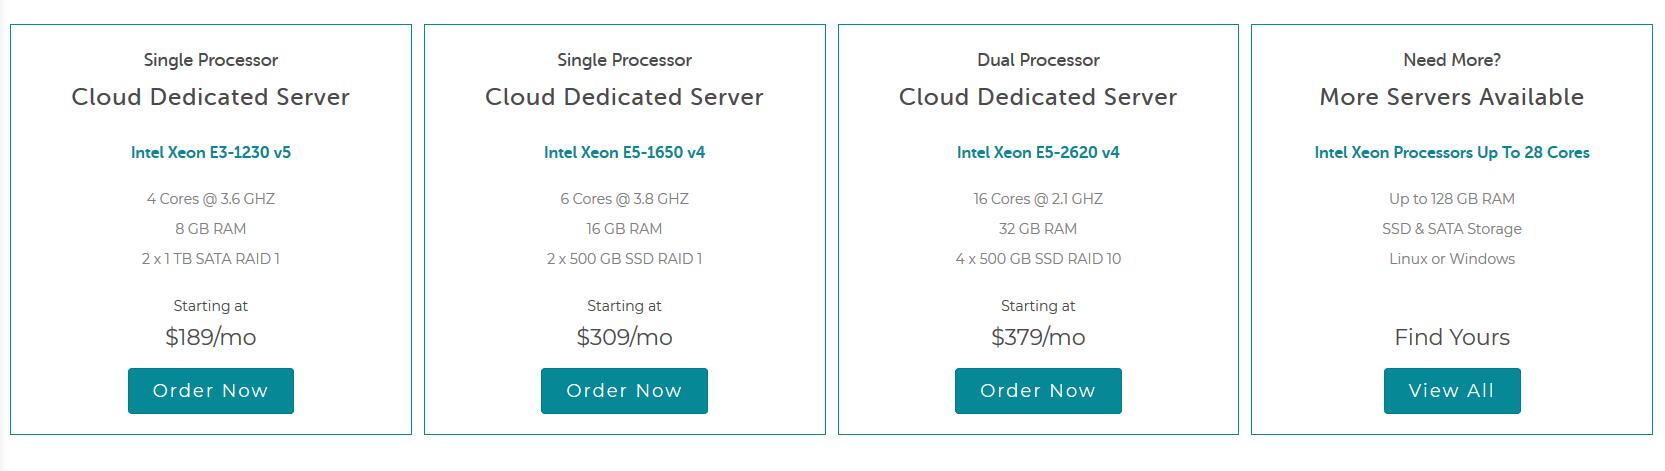Select the Intel Xeon E5-1650 v4 link
Viewport: 1665px width, 471px height.
[624, 153]
